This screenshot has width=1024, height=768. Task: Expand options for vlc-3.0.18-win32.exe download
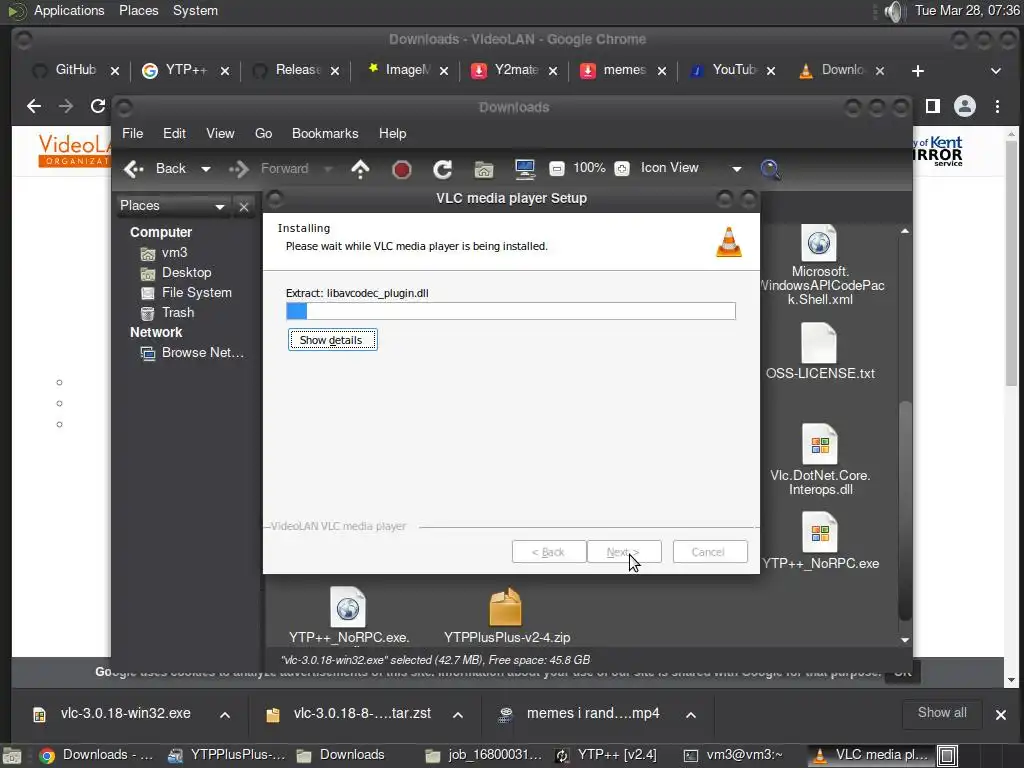[x=225, y=715]
